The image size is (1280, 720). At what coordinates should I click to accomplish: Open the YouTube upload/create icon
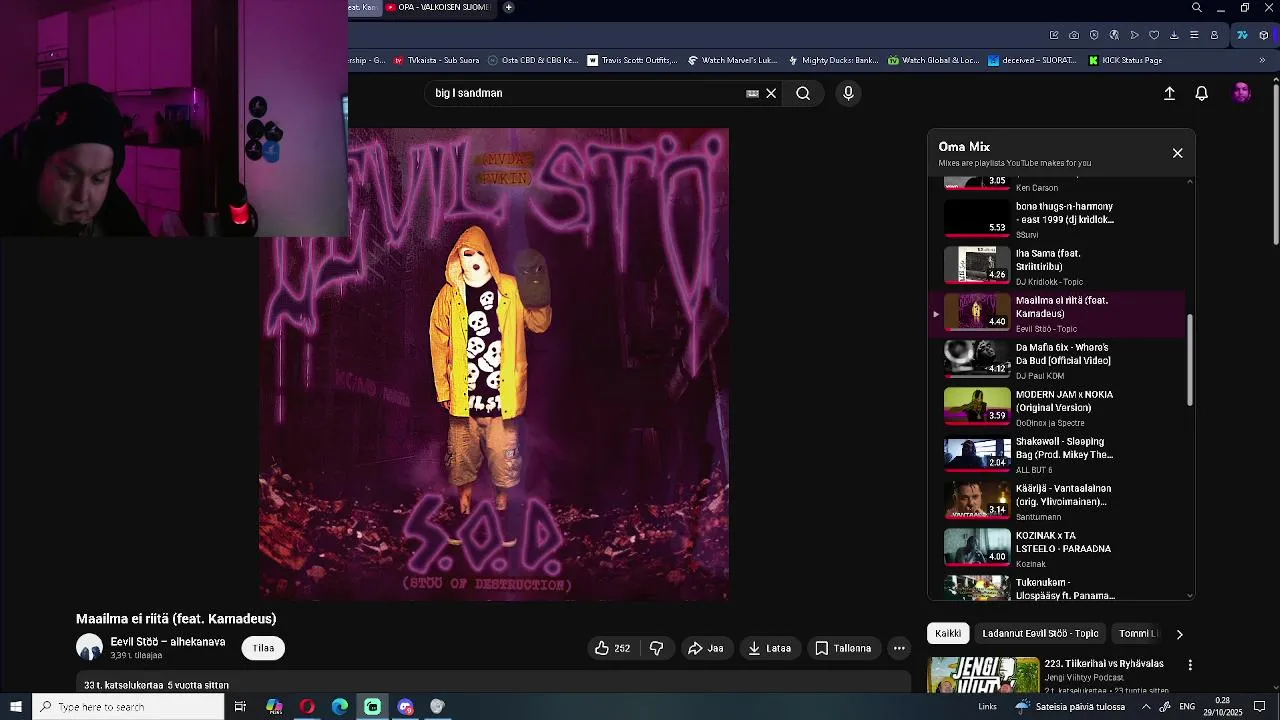point(1169,93)
